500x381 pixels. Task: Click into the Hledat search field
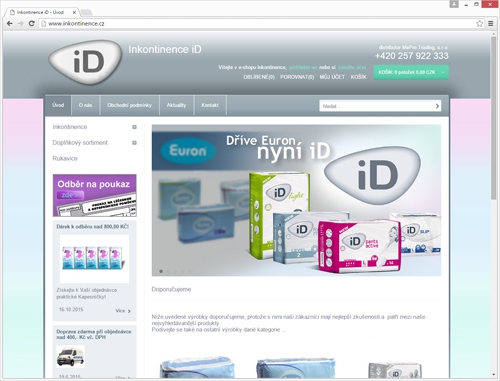click(377, 106)
